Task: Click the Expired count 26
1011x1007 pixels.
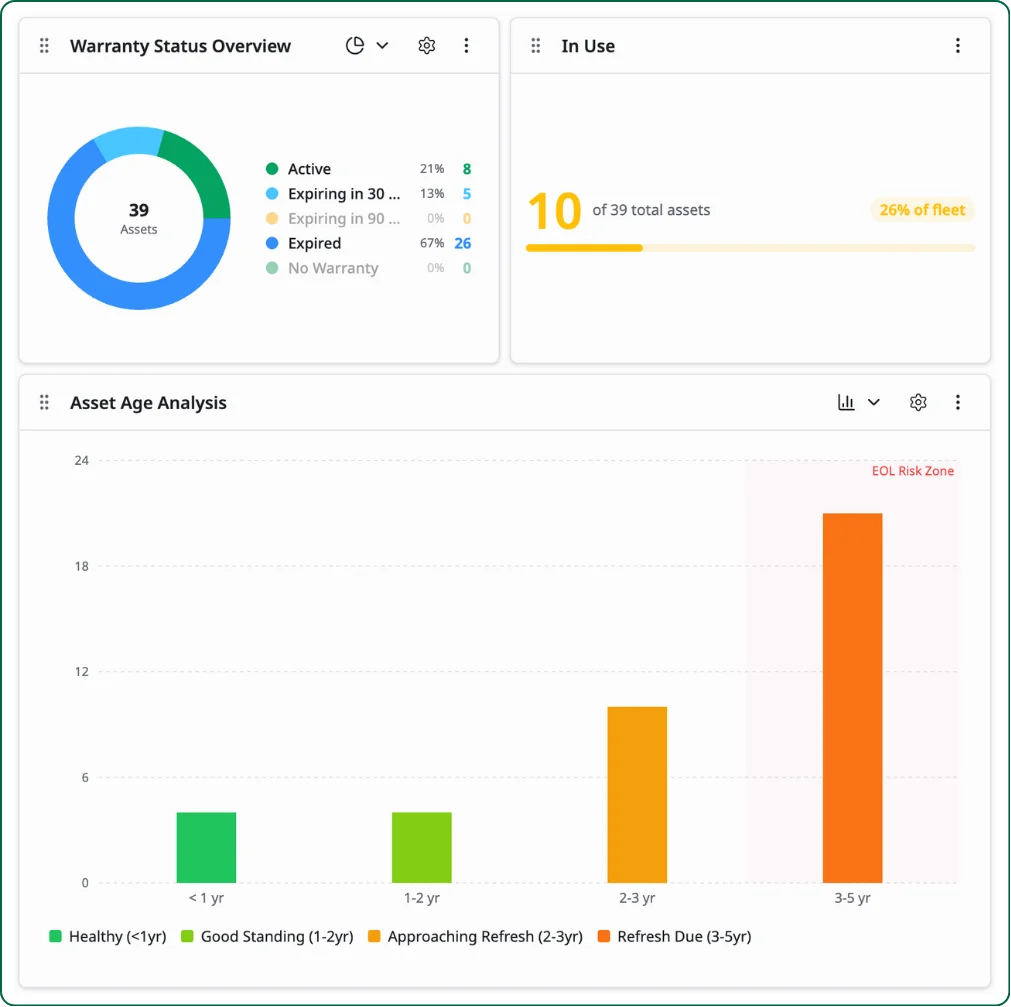Action: 462,243
